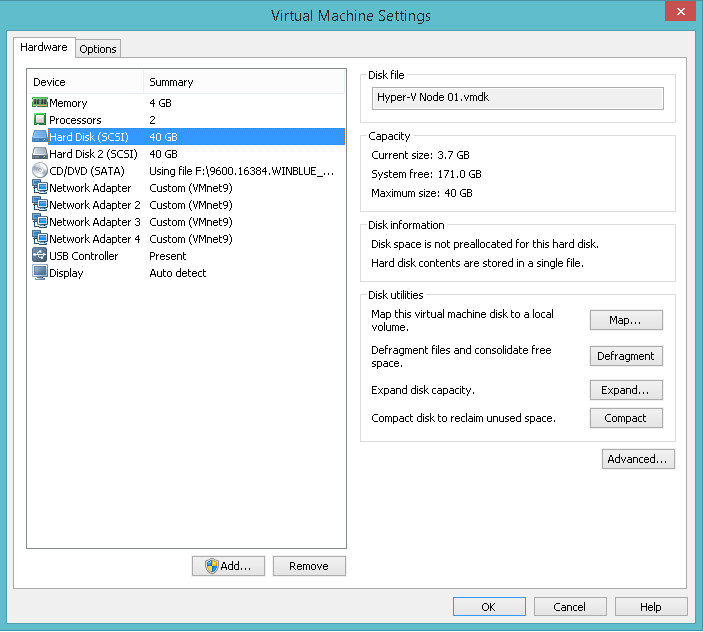Click 'System free: 171.0 GB' text
Image resolution: width=703 pixels, height=632 pixels.
[x=426, y=174]
